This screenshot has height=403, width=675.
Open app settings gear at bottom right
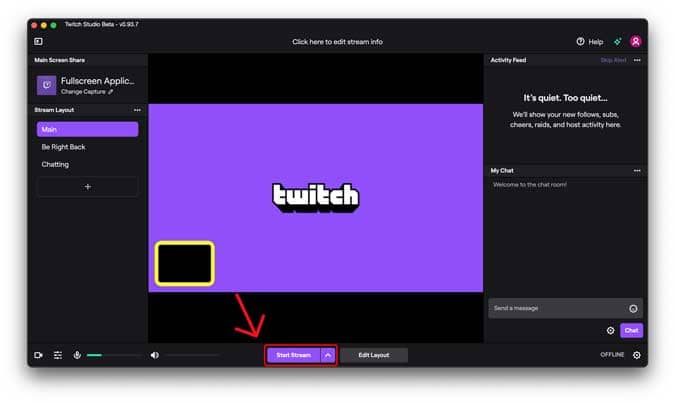click(x=637, y=355)
